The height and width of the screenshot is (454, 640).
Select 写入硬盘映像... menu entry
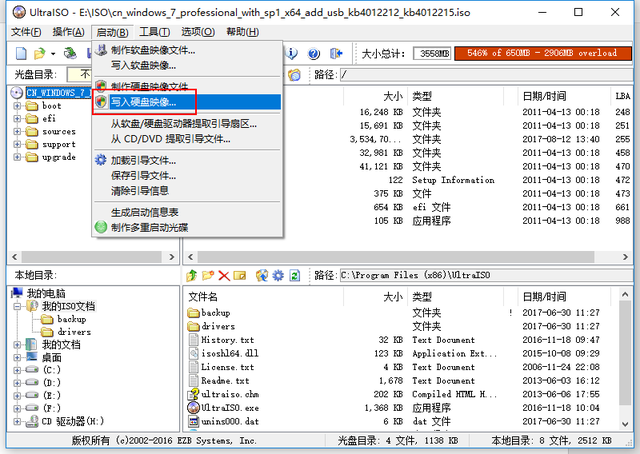[188, 102]
